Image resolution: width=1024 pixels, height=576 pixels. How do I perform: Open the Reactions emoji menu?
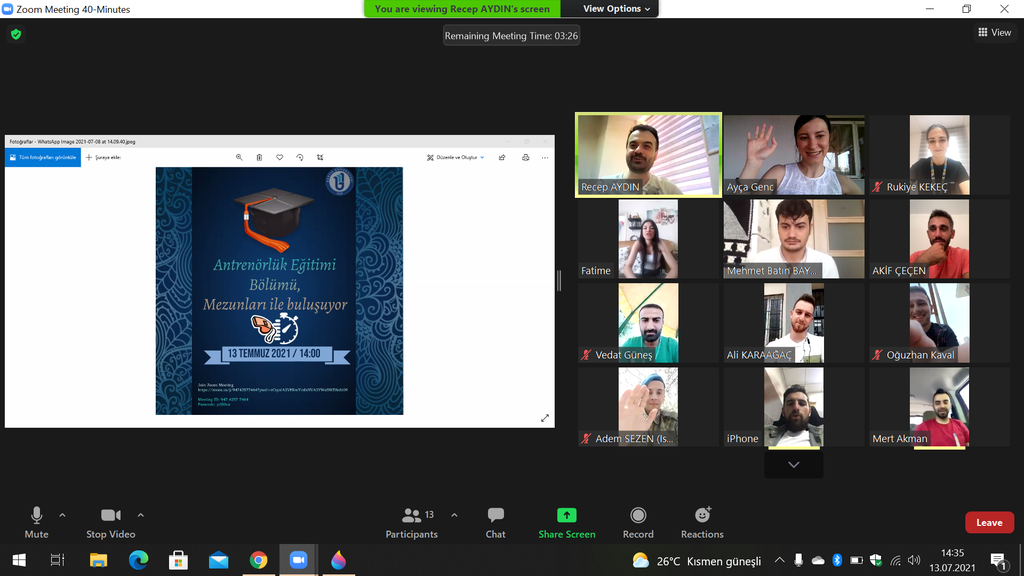pyautogui.click(x=702, y=516)
